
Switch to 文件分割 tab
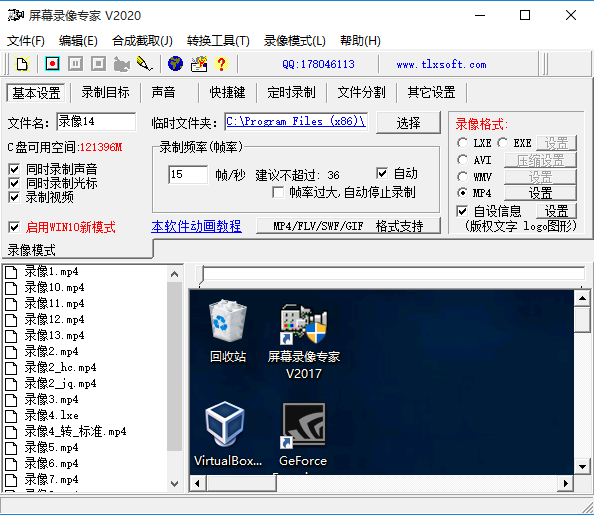coord(361,92)
